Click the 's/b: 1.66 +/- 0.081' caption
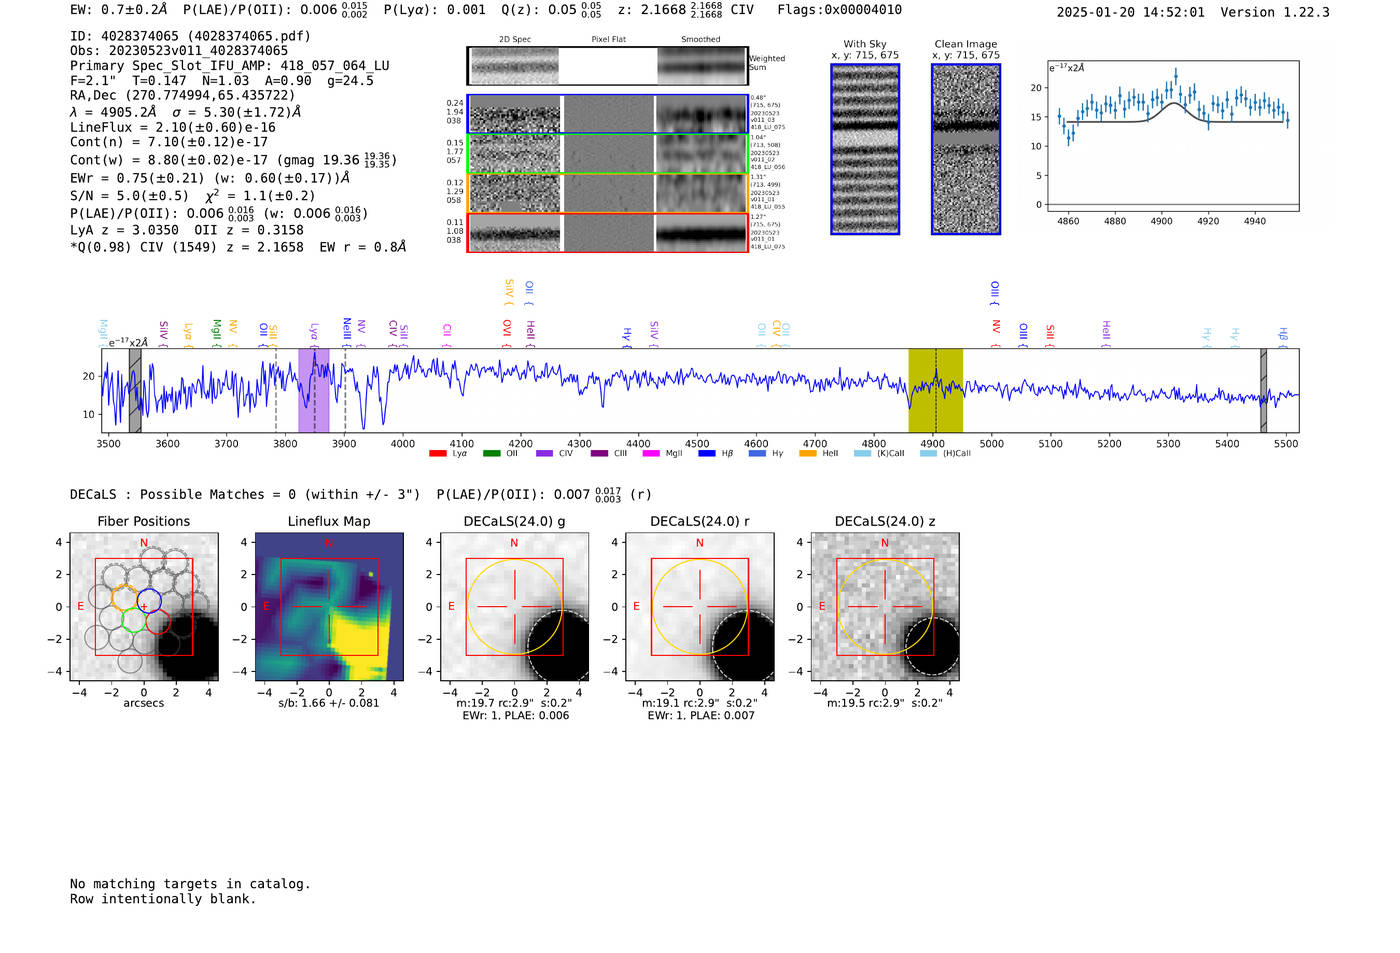Screen dimensions: 1400x953 (329, 703)
